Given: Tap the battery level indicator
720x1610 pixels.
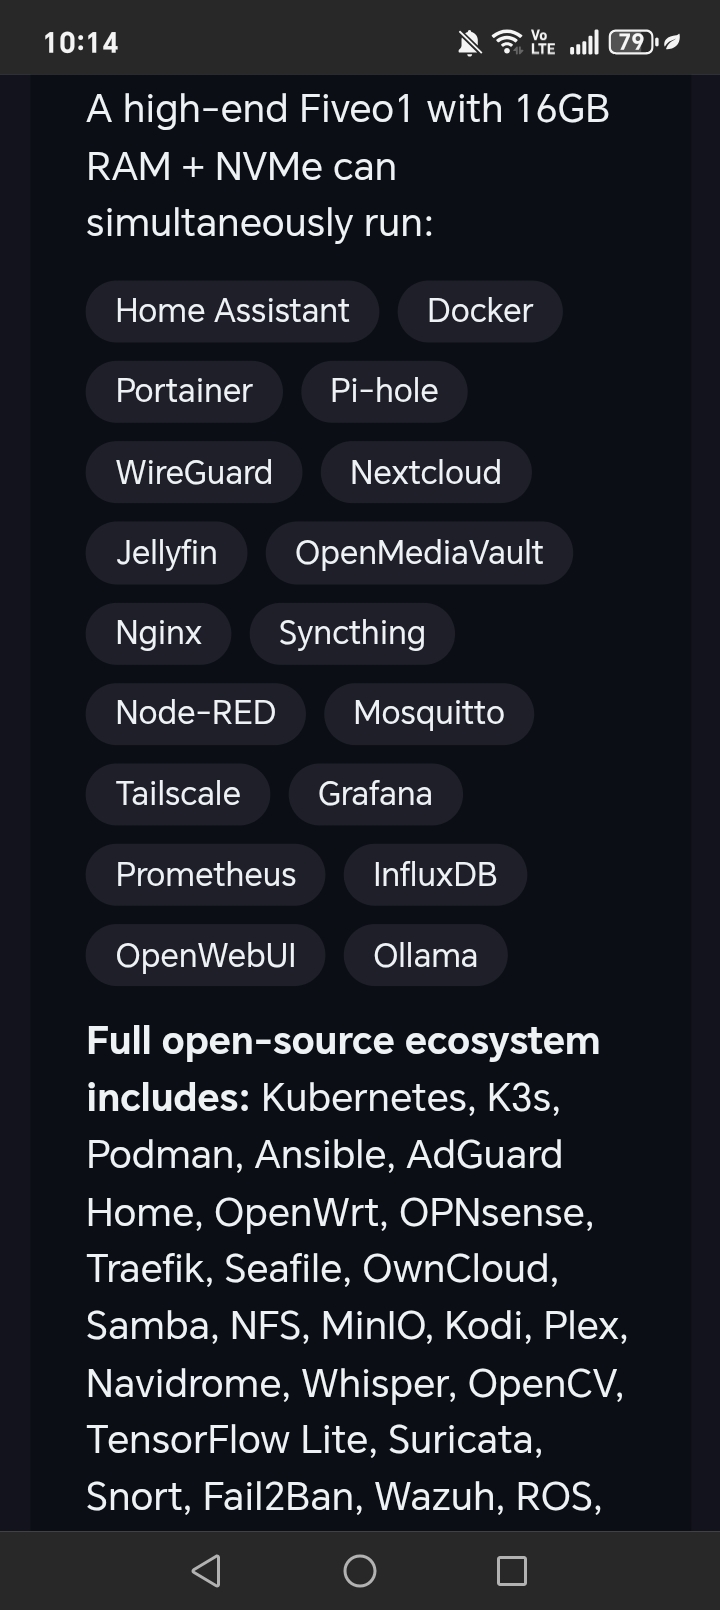Looking at the screenshot, I should [633, 42].
